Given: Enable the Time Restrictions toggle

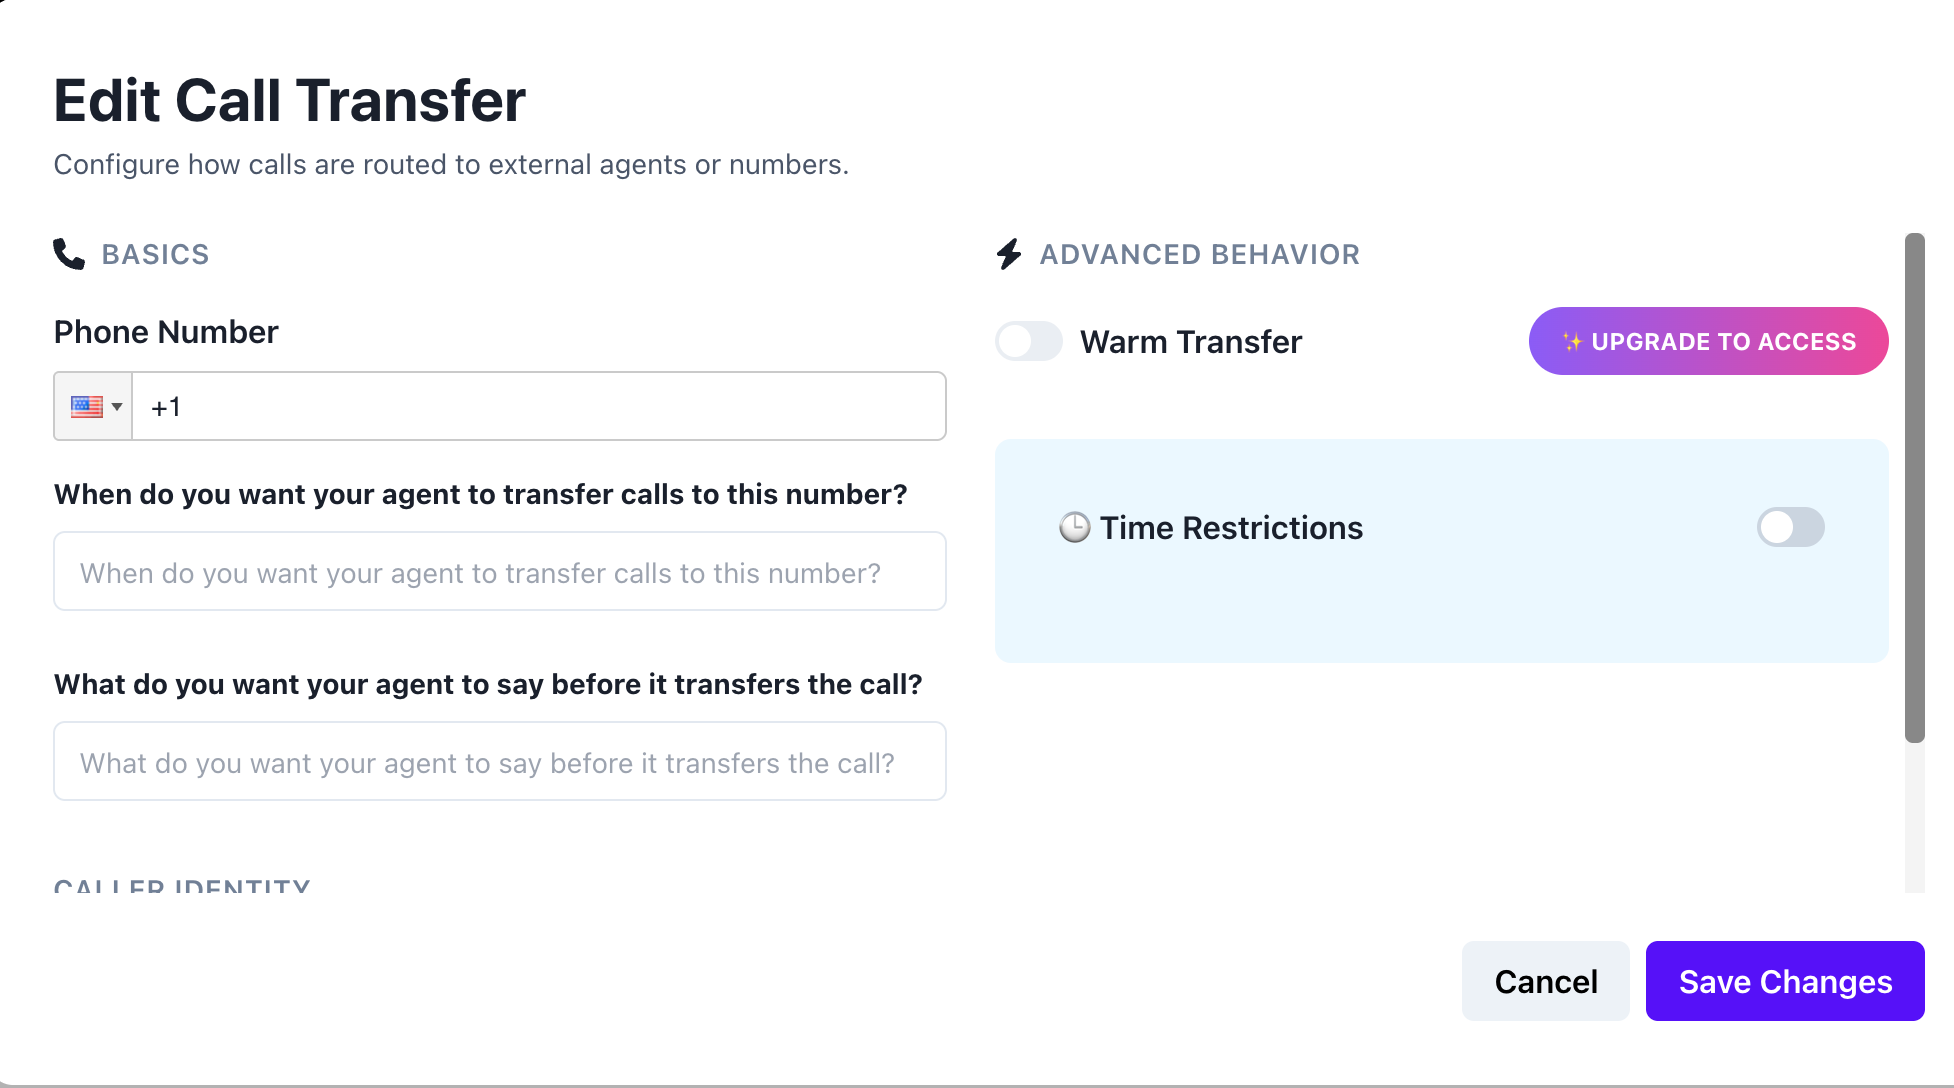Looking at the screenshot, I should click(x=1790, y=527).
